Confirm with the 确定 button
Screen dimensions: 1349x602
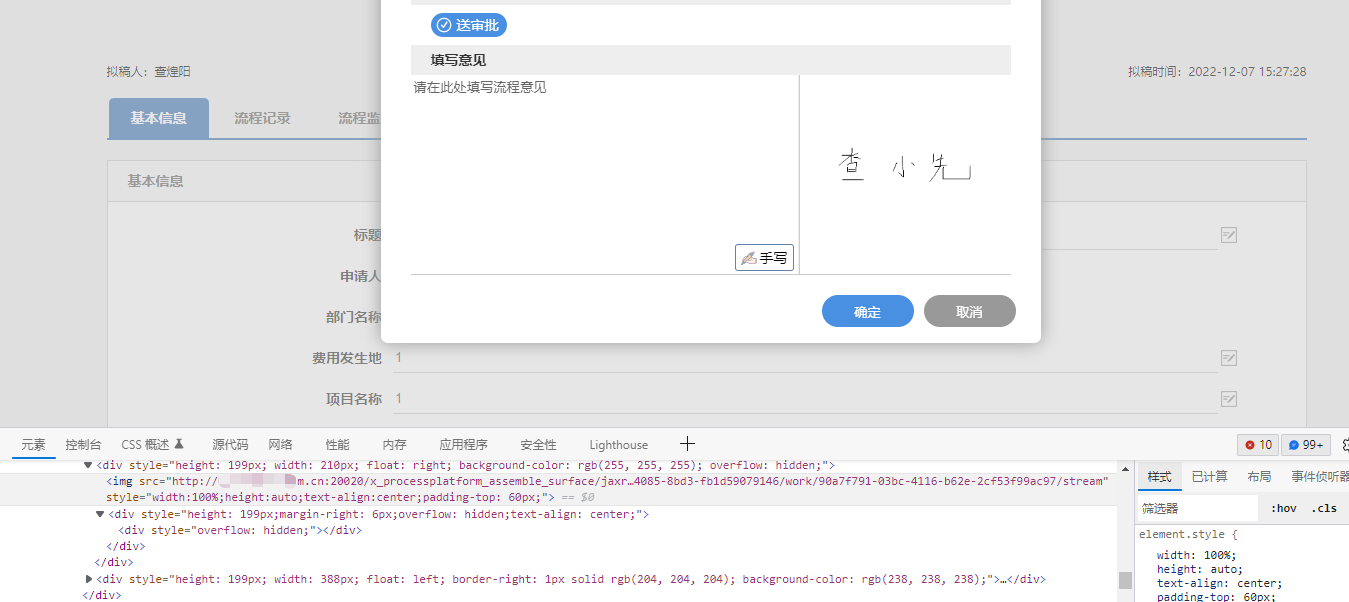(x=868, y=311)
